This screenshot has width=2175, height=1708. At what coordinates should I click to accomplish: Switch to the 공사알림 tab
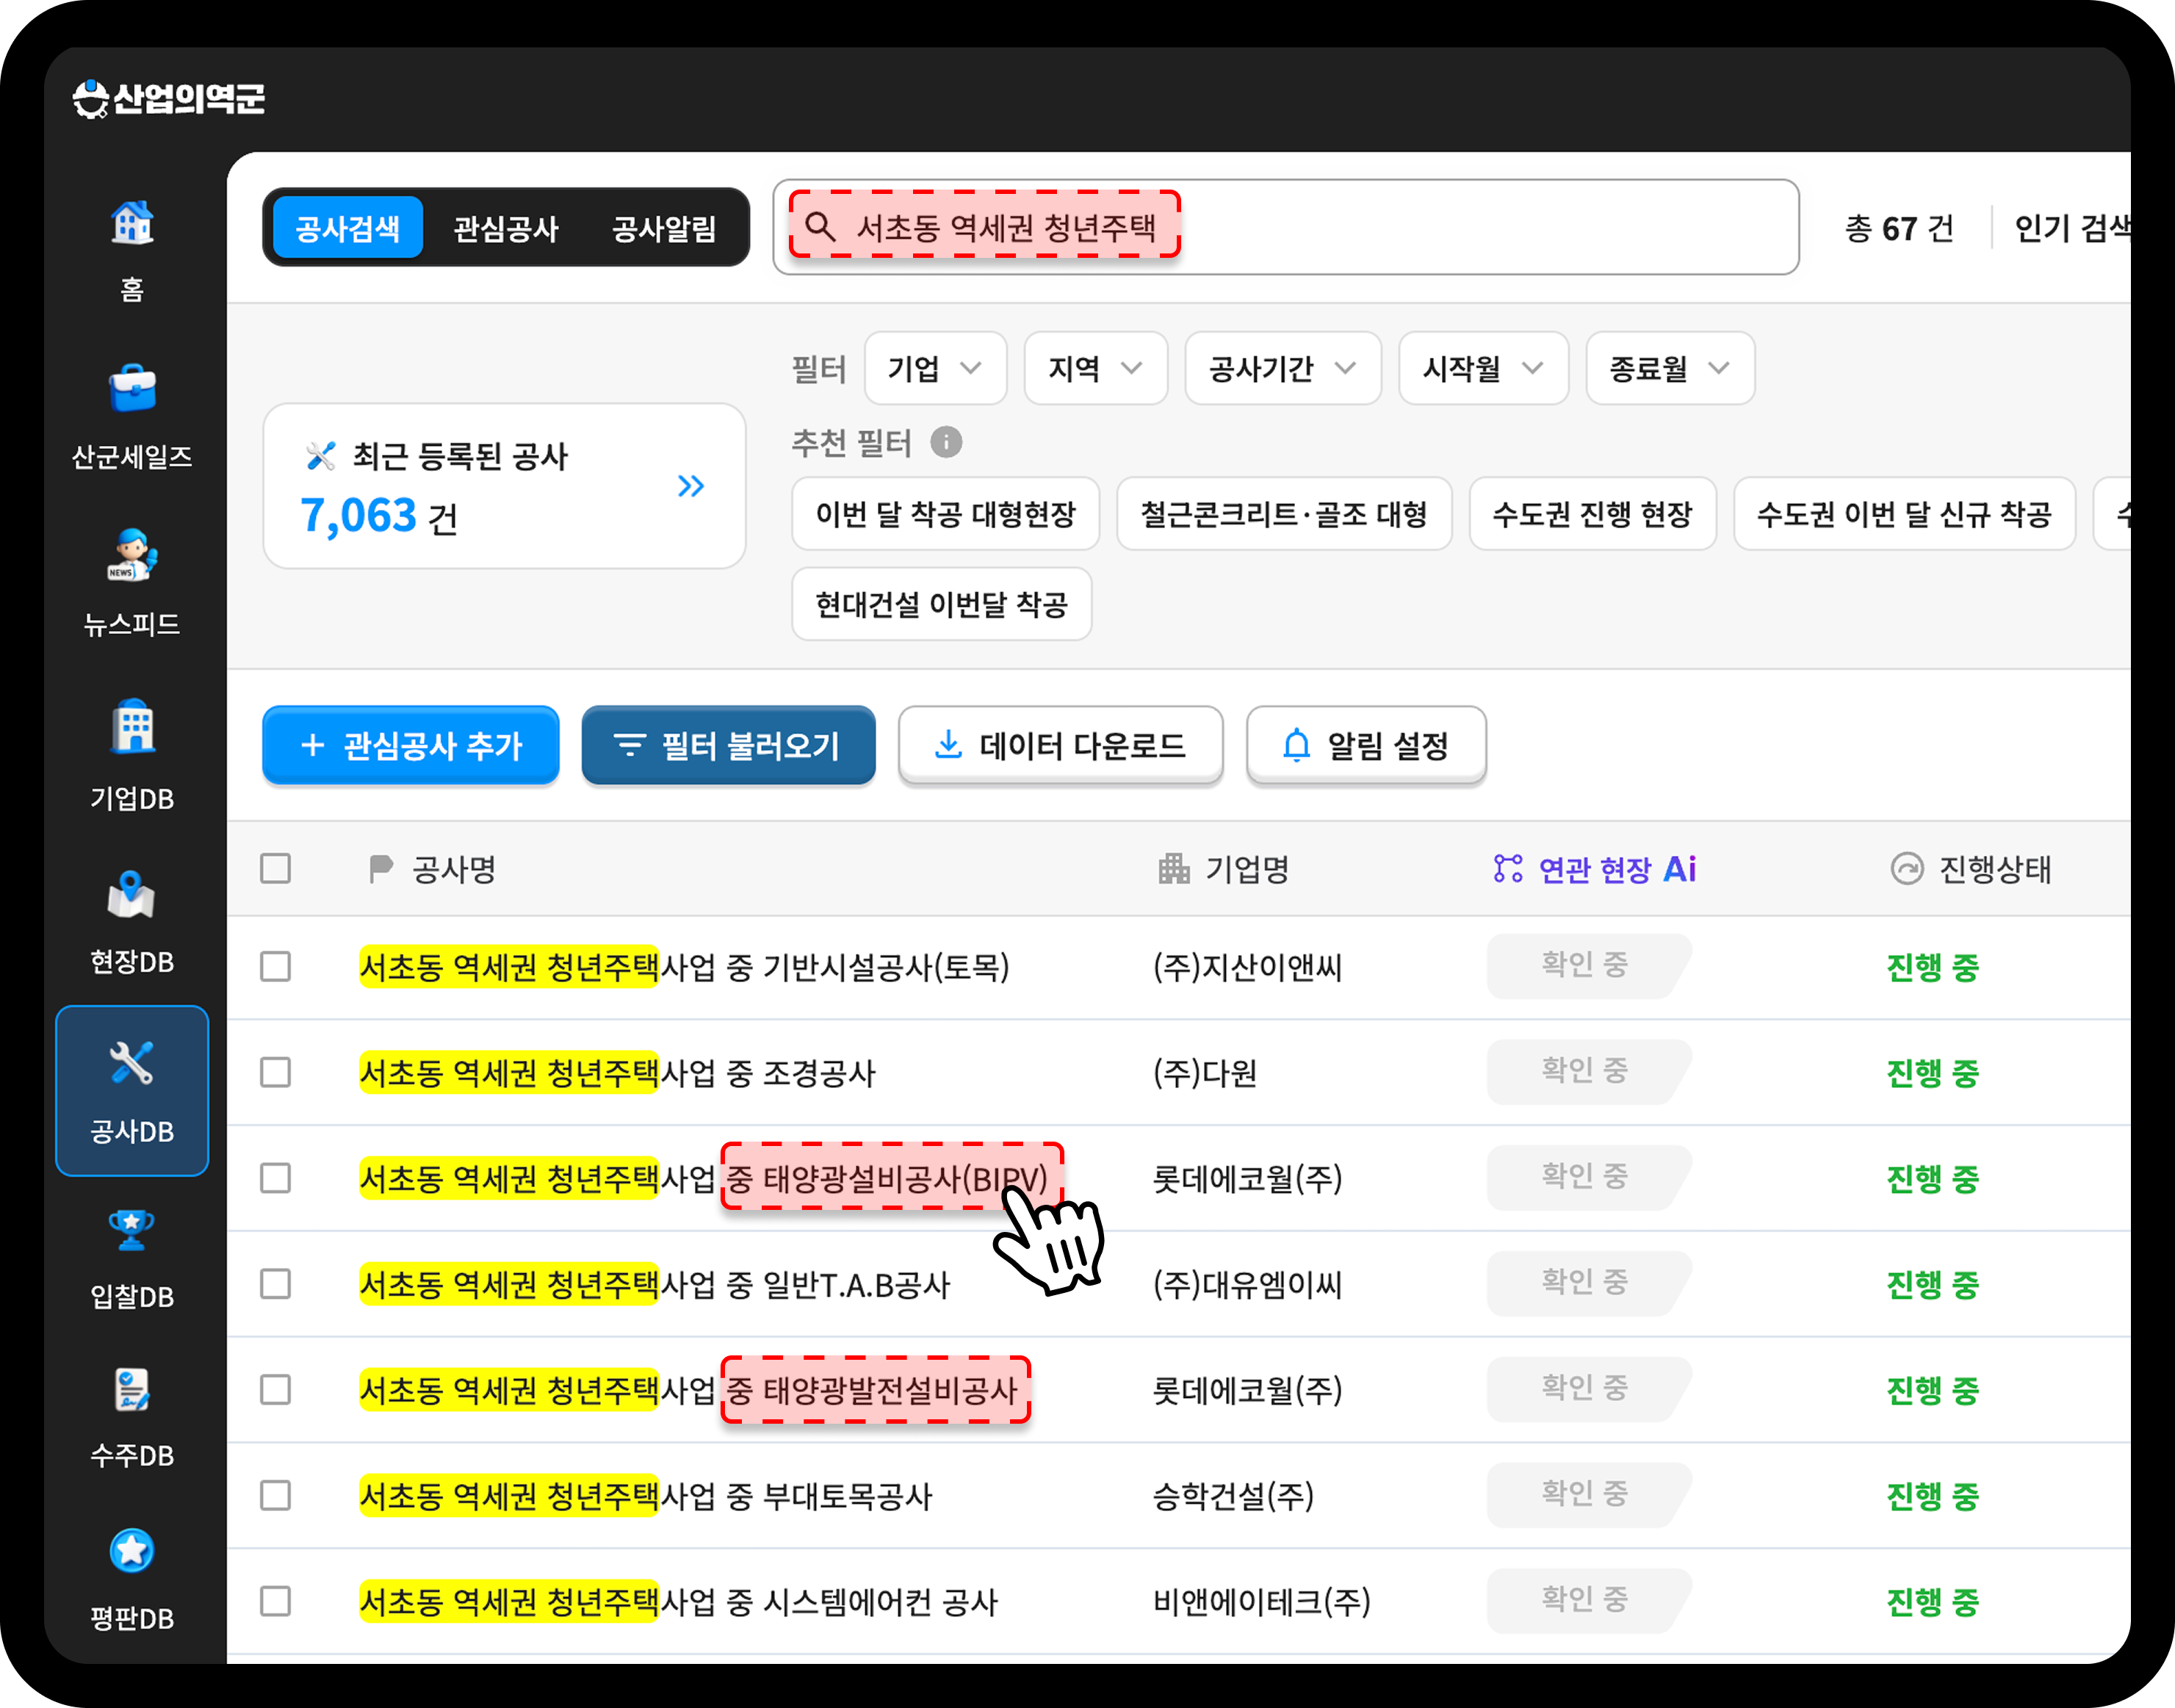click(x=664, y=228)
